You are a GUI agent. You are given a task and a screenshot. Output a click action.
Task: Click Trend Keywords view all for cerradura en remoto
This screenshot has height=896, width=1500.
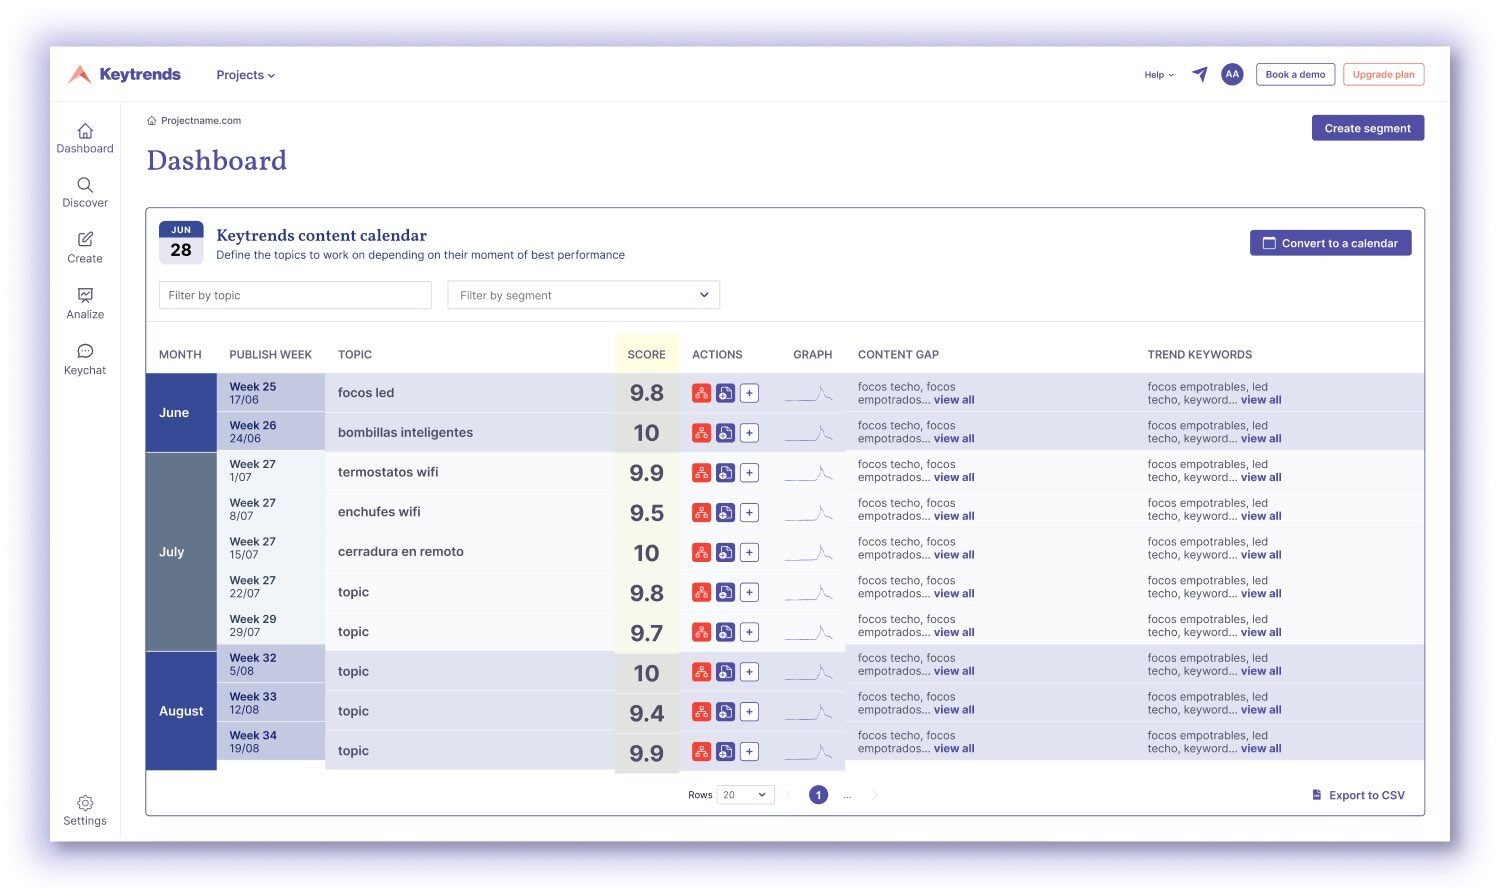pos(1261,555)
